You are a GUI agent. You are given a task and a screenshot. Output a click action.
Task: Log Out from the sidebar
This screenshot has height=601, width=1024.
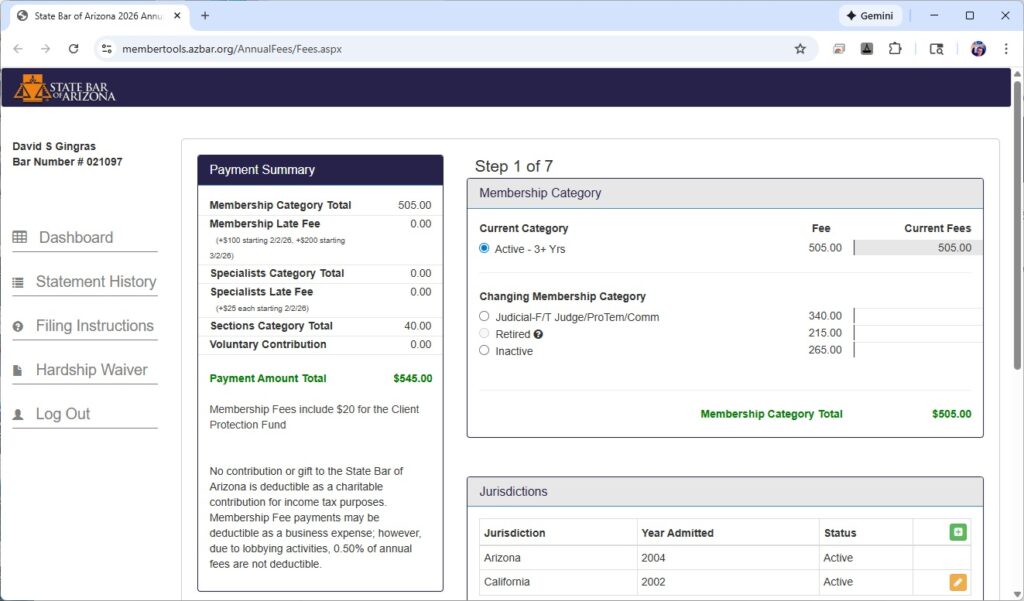62,414
